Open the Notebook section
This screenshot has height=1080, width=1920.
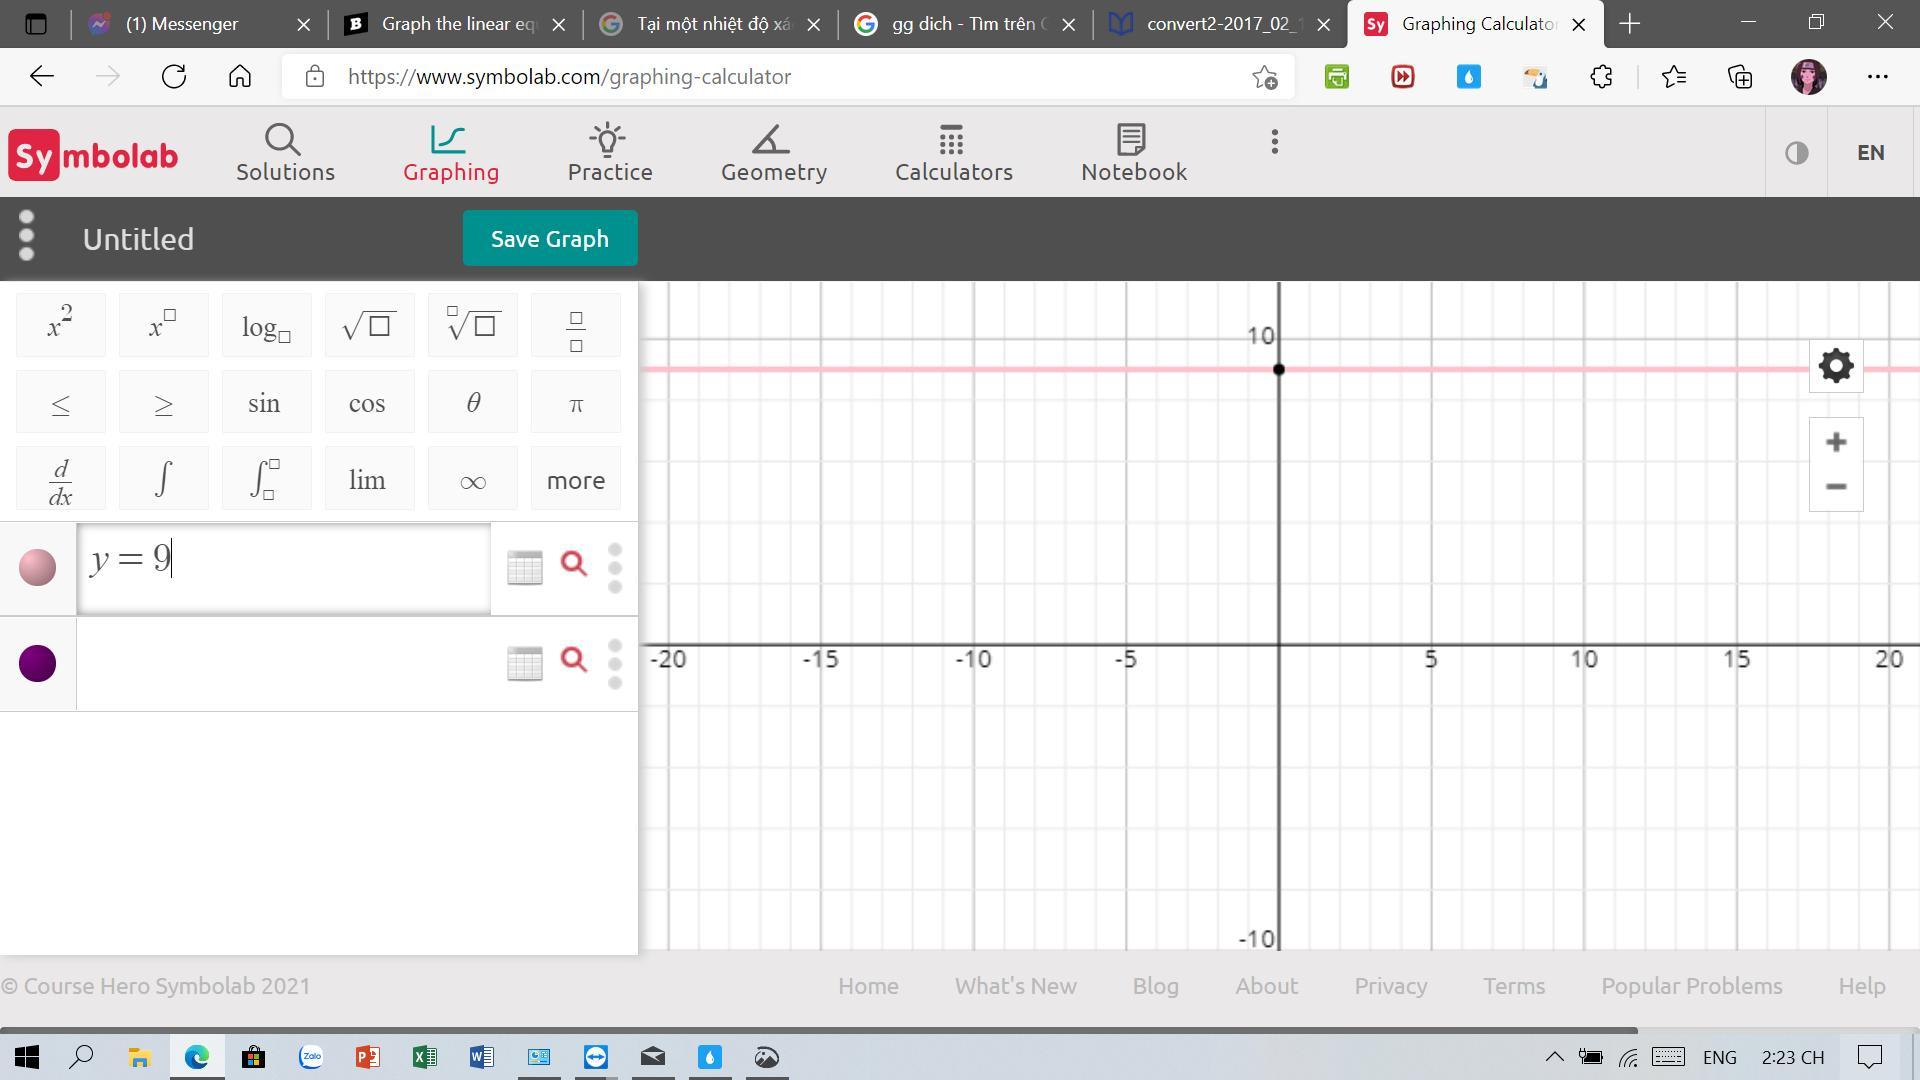coord(1133,153)
